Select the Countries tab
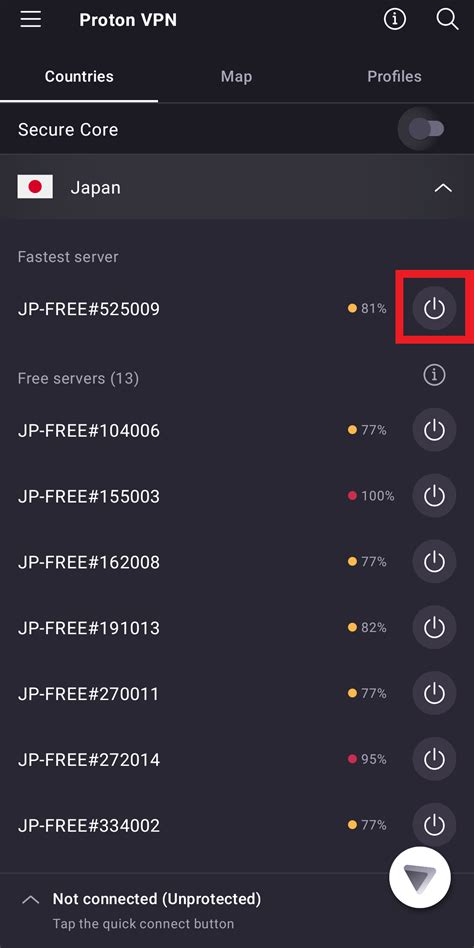Image resolution: width=474 pixels, height=948 pixels. point(79,76)
